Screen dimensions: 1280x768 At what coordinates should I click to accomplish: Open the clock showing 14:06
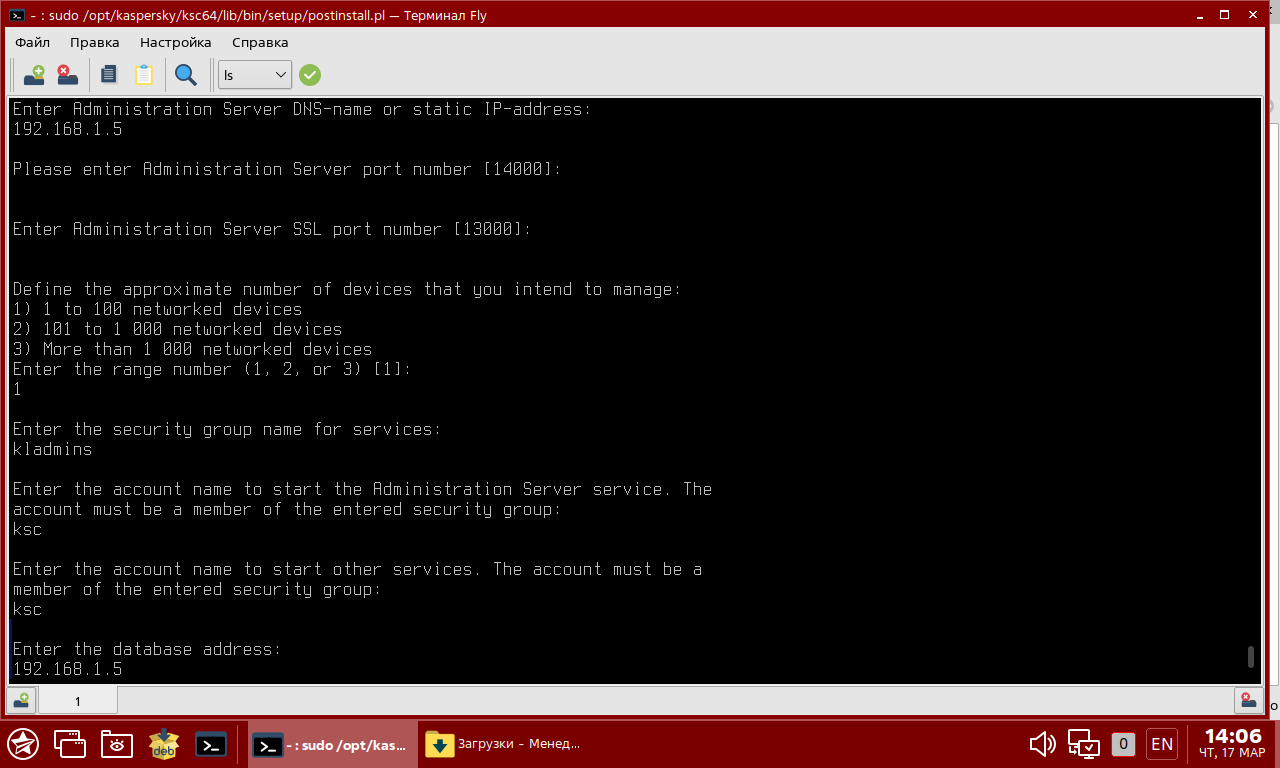pyautogui.click(x=1233, y=744)
